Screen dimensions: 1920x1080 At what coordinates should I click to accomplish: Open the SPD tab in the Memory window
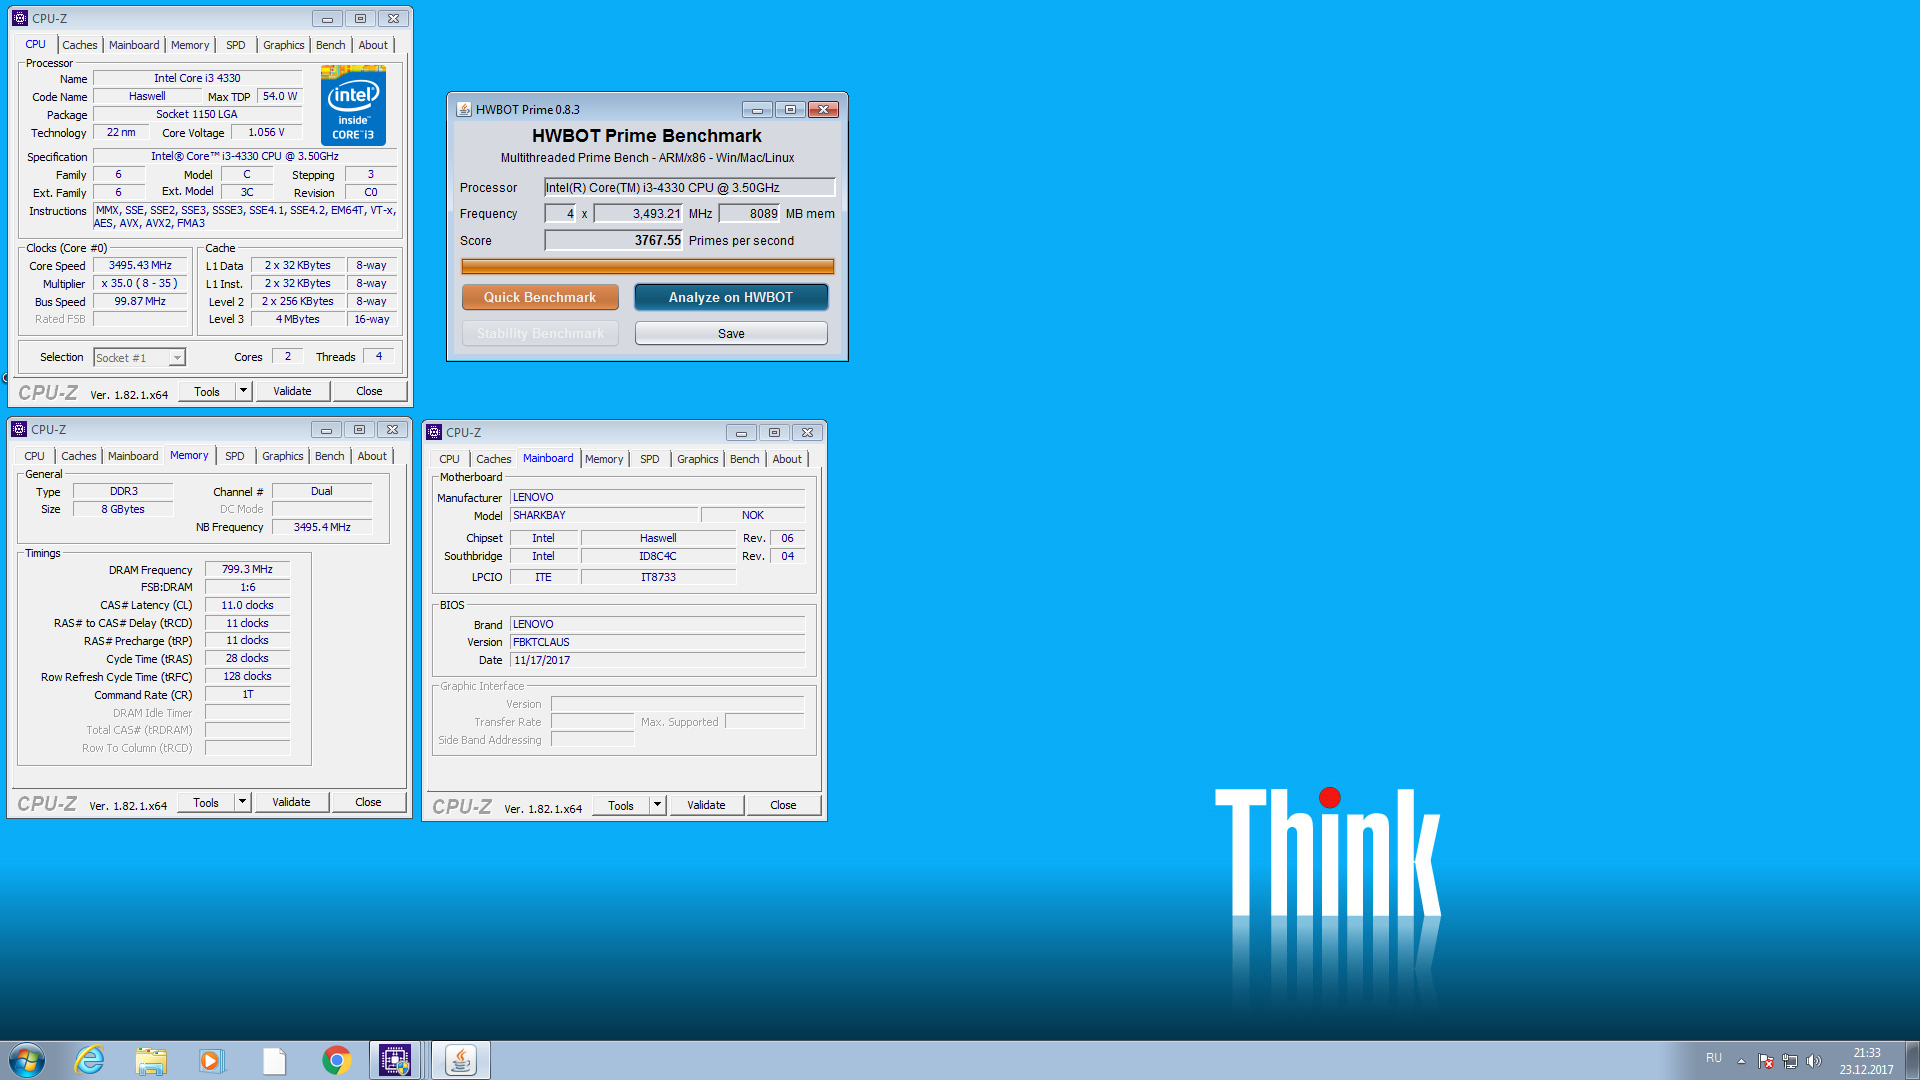point(235,456)
